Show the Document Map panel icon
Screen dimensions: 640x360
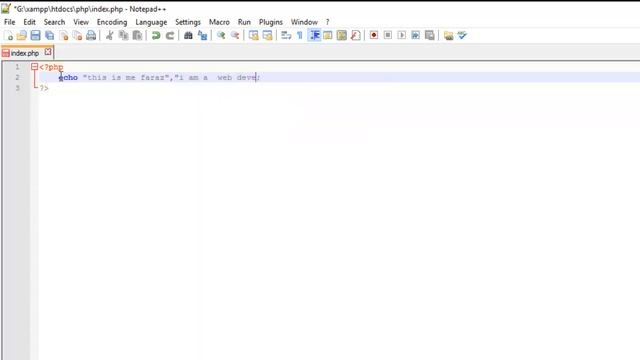click(x=342, y=36)
